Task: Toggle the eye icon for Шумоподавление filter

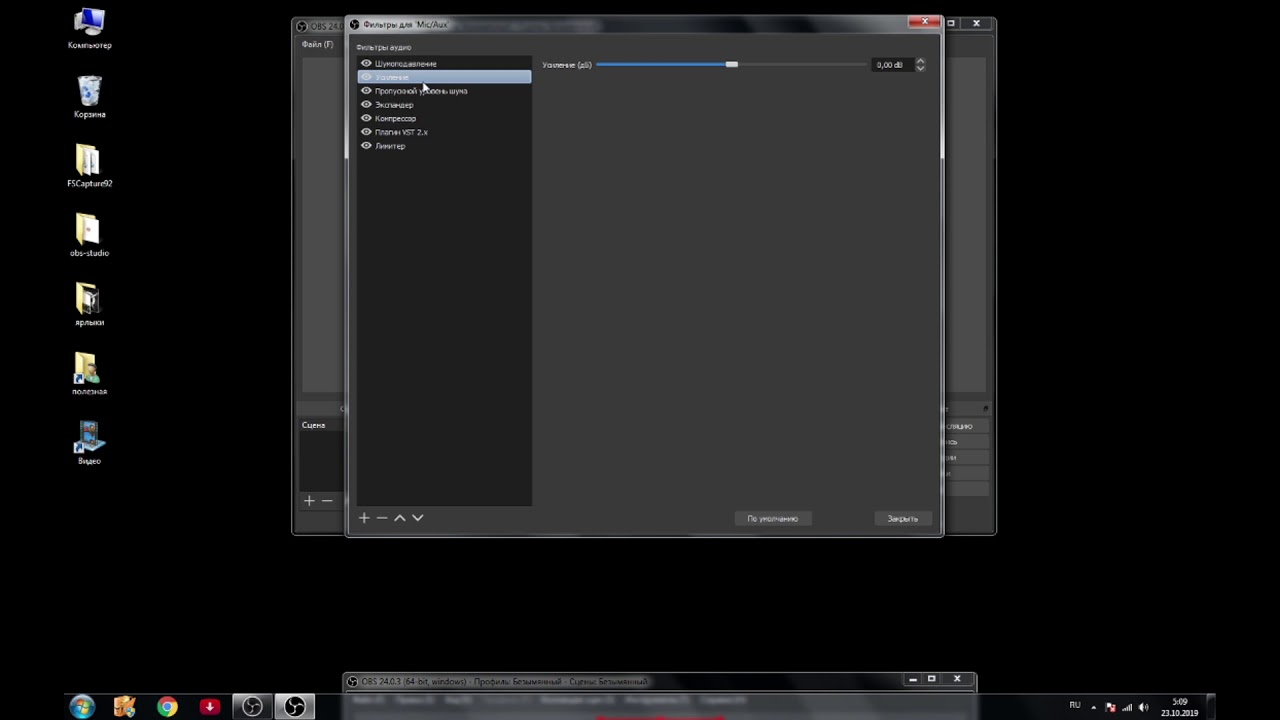Action: pos(366,64)
